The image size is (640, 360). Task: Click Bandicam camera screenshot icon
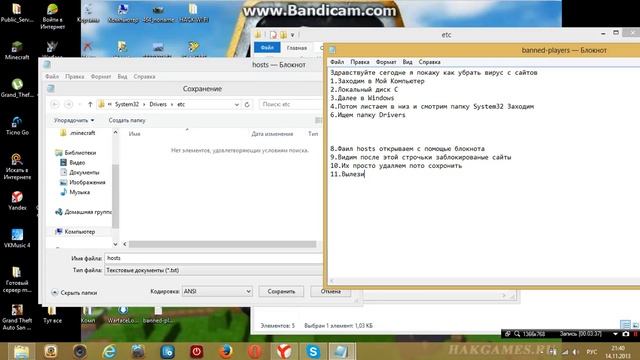[625, 334]
